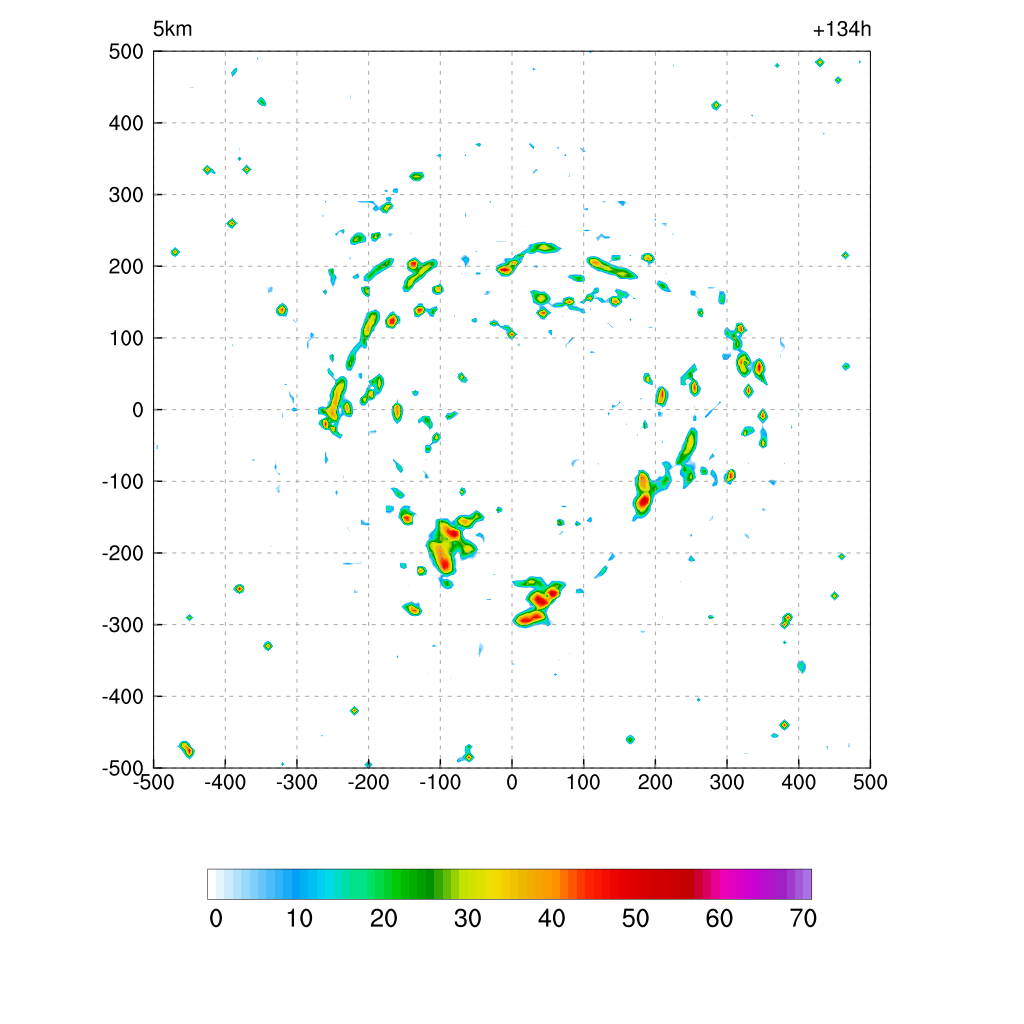The image size is (1024, 1024).
Task: Select y-axis tick label 400
Action: point(126,123)
